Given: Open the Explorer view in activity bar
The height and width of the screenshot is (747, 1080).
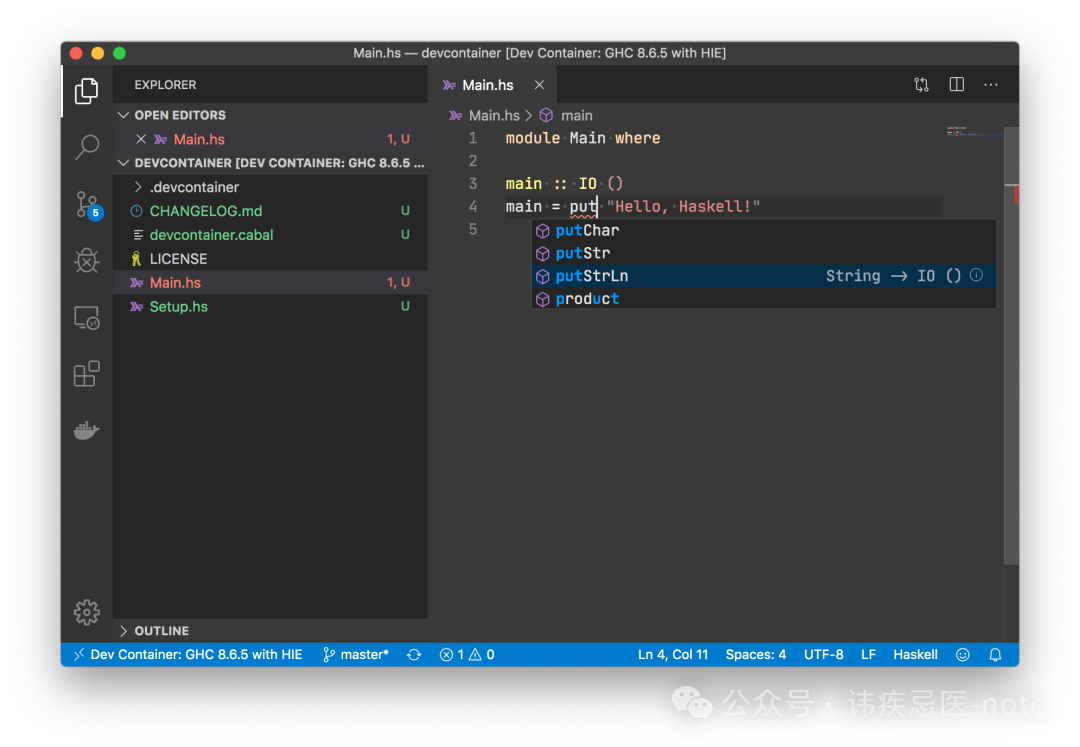Looking at the screenshot, I should pyautogui.click(x=87, y=91).
